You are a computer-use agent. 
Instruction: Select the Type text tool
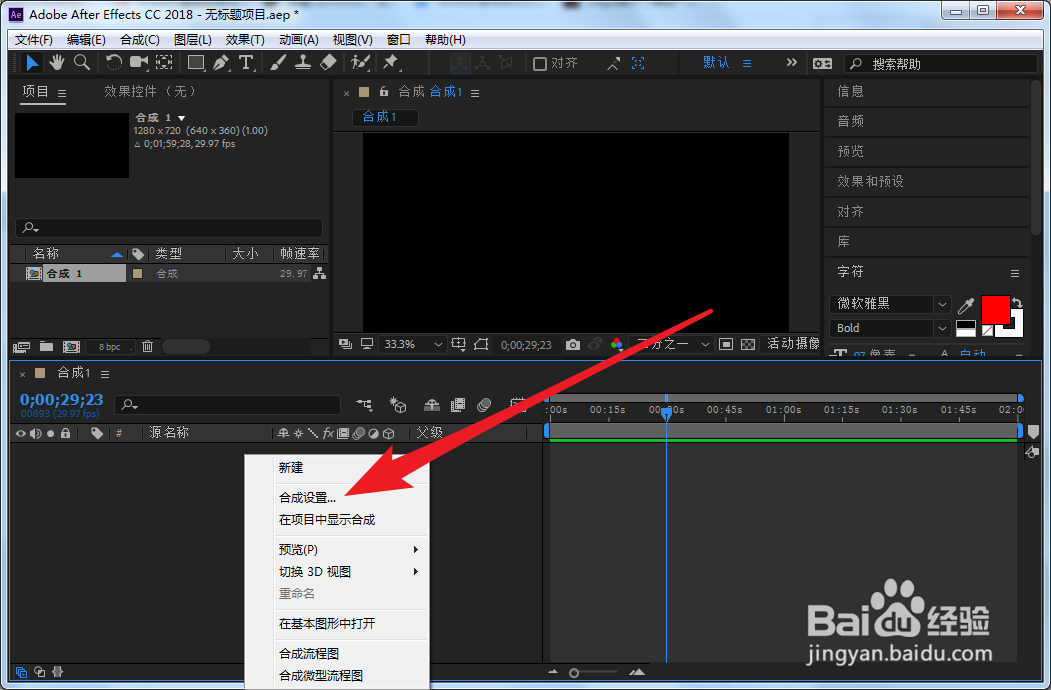click(246, 63)
